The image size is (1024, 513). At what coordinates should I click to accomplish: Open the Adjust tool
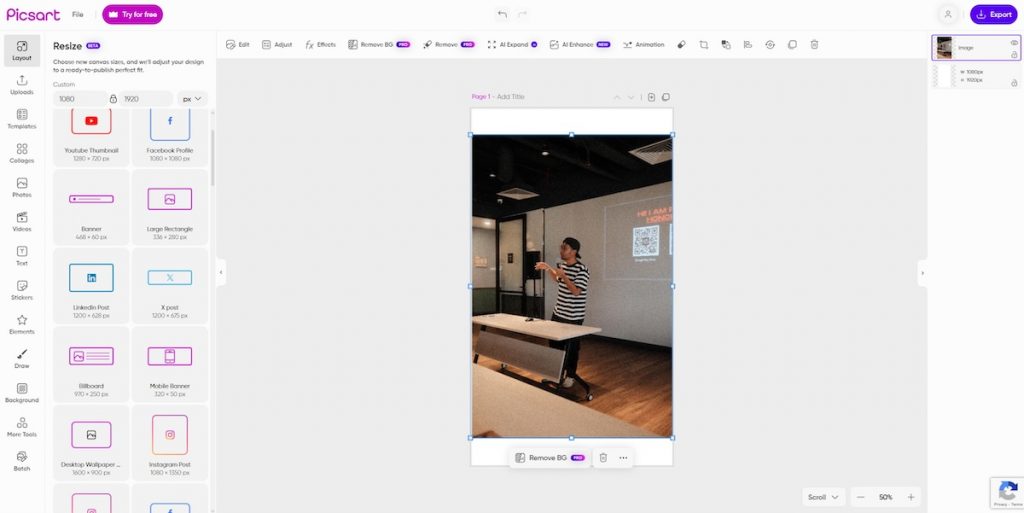tap(277, 44)
